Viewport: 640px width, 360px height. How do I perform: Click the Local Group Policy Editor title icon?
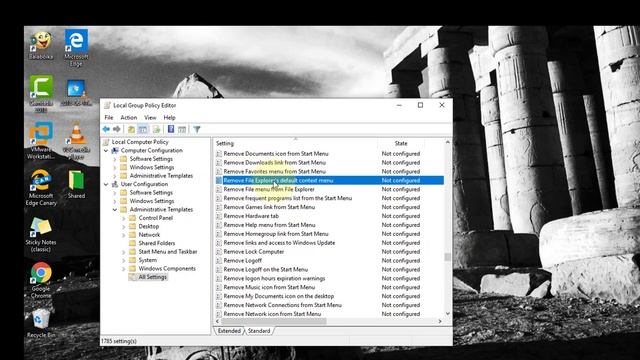tap(107, 105)
